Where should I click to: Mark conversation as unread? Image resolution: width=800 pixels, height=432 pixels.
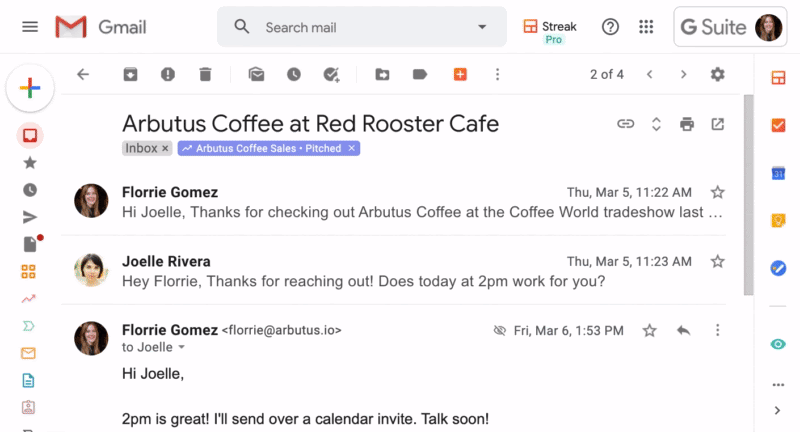(x=256, y=74)
